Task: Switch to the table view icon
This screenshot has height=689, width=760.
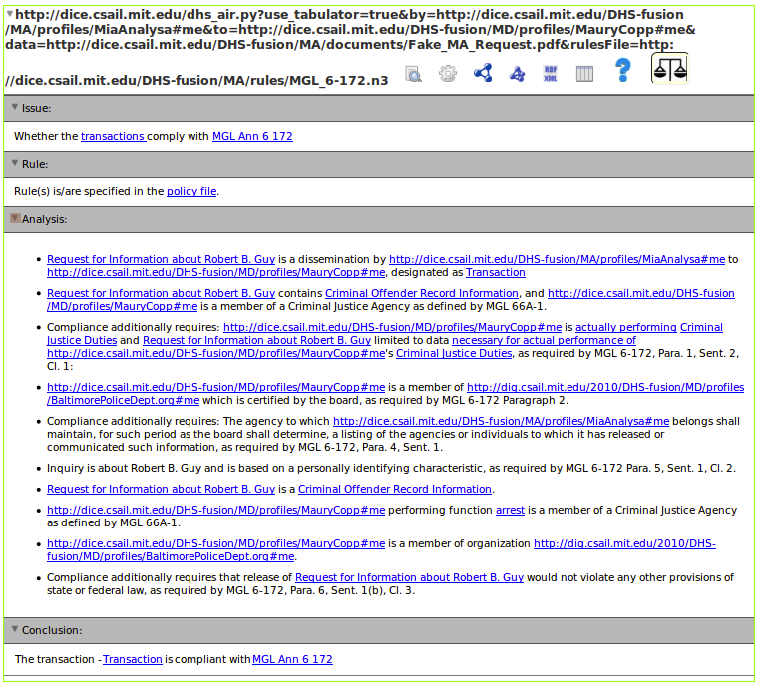Action: tap(584, 74)
